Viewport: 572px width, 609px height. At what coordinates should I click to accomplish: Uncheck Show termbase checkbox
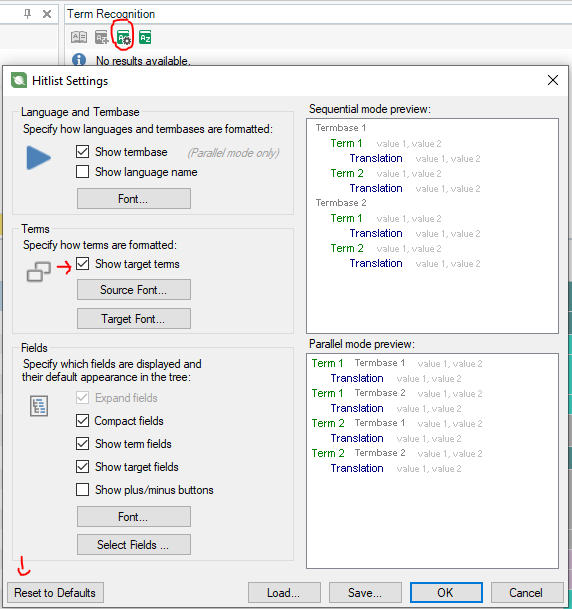point(82,151)
